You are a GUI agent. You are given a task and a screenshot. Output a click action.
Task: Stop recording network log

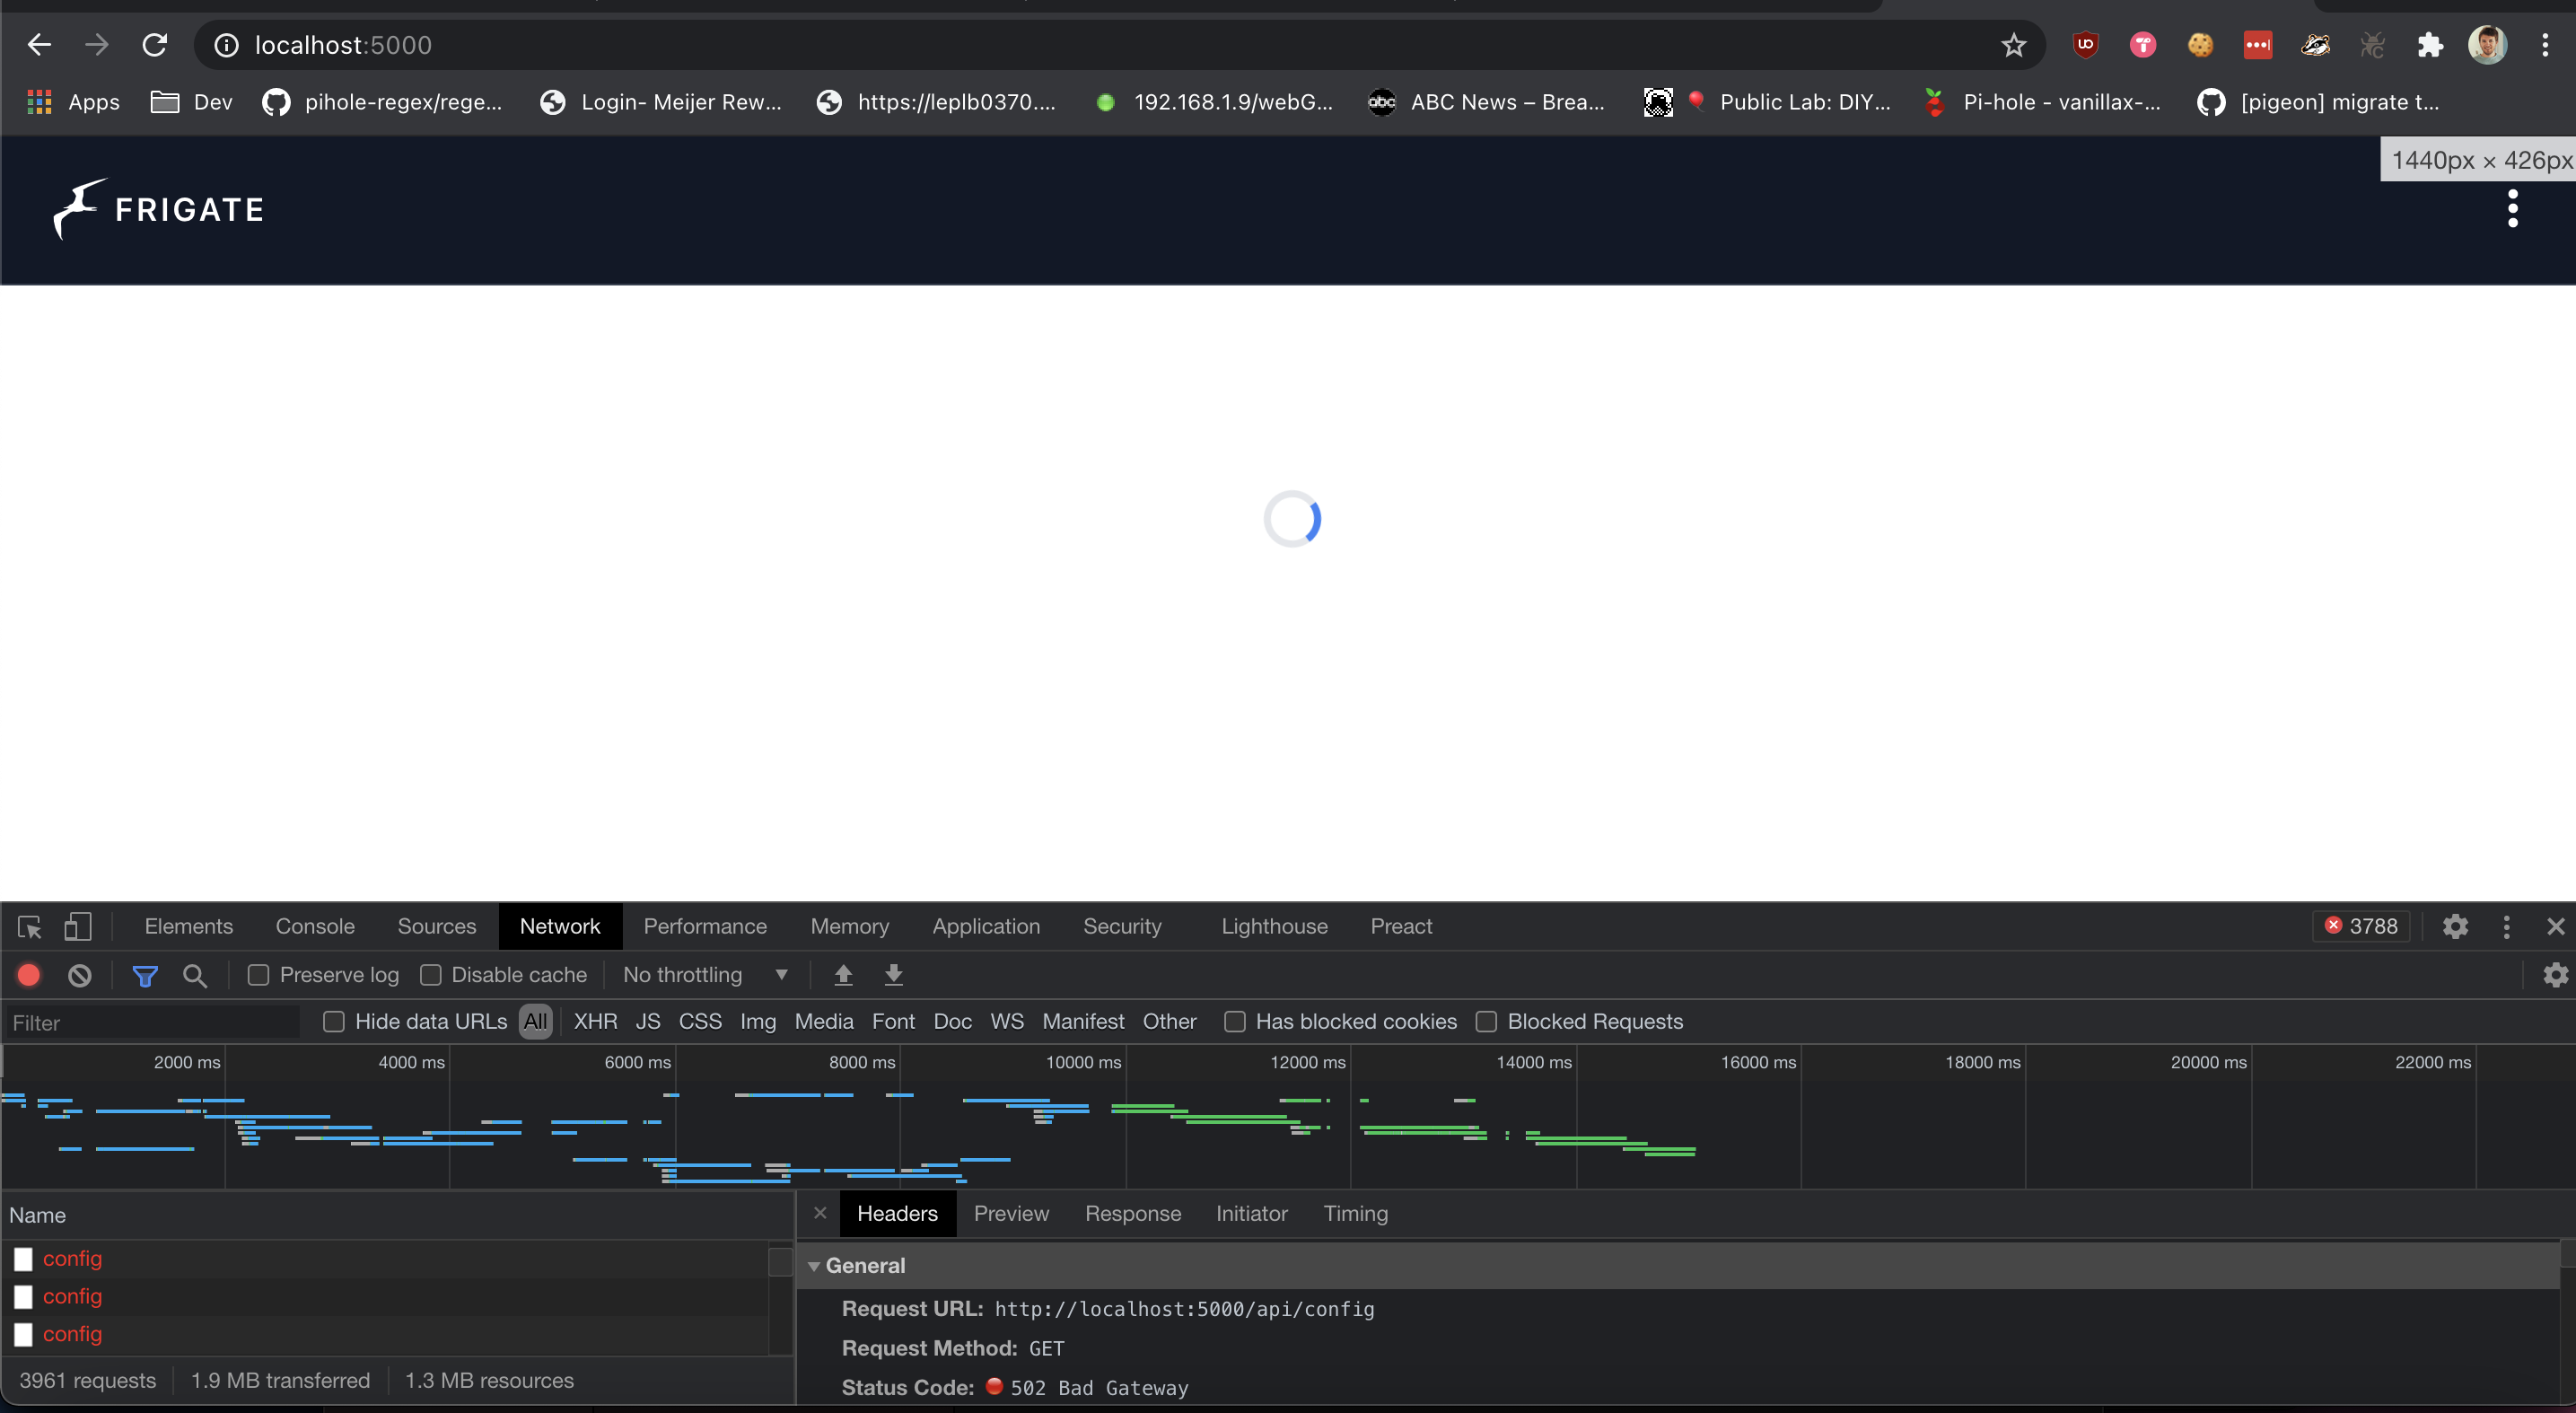pyautogui.click(x=29, y=975)
